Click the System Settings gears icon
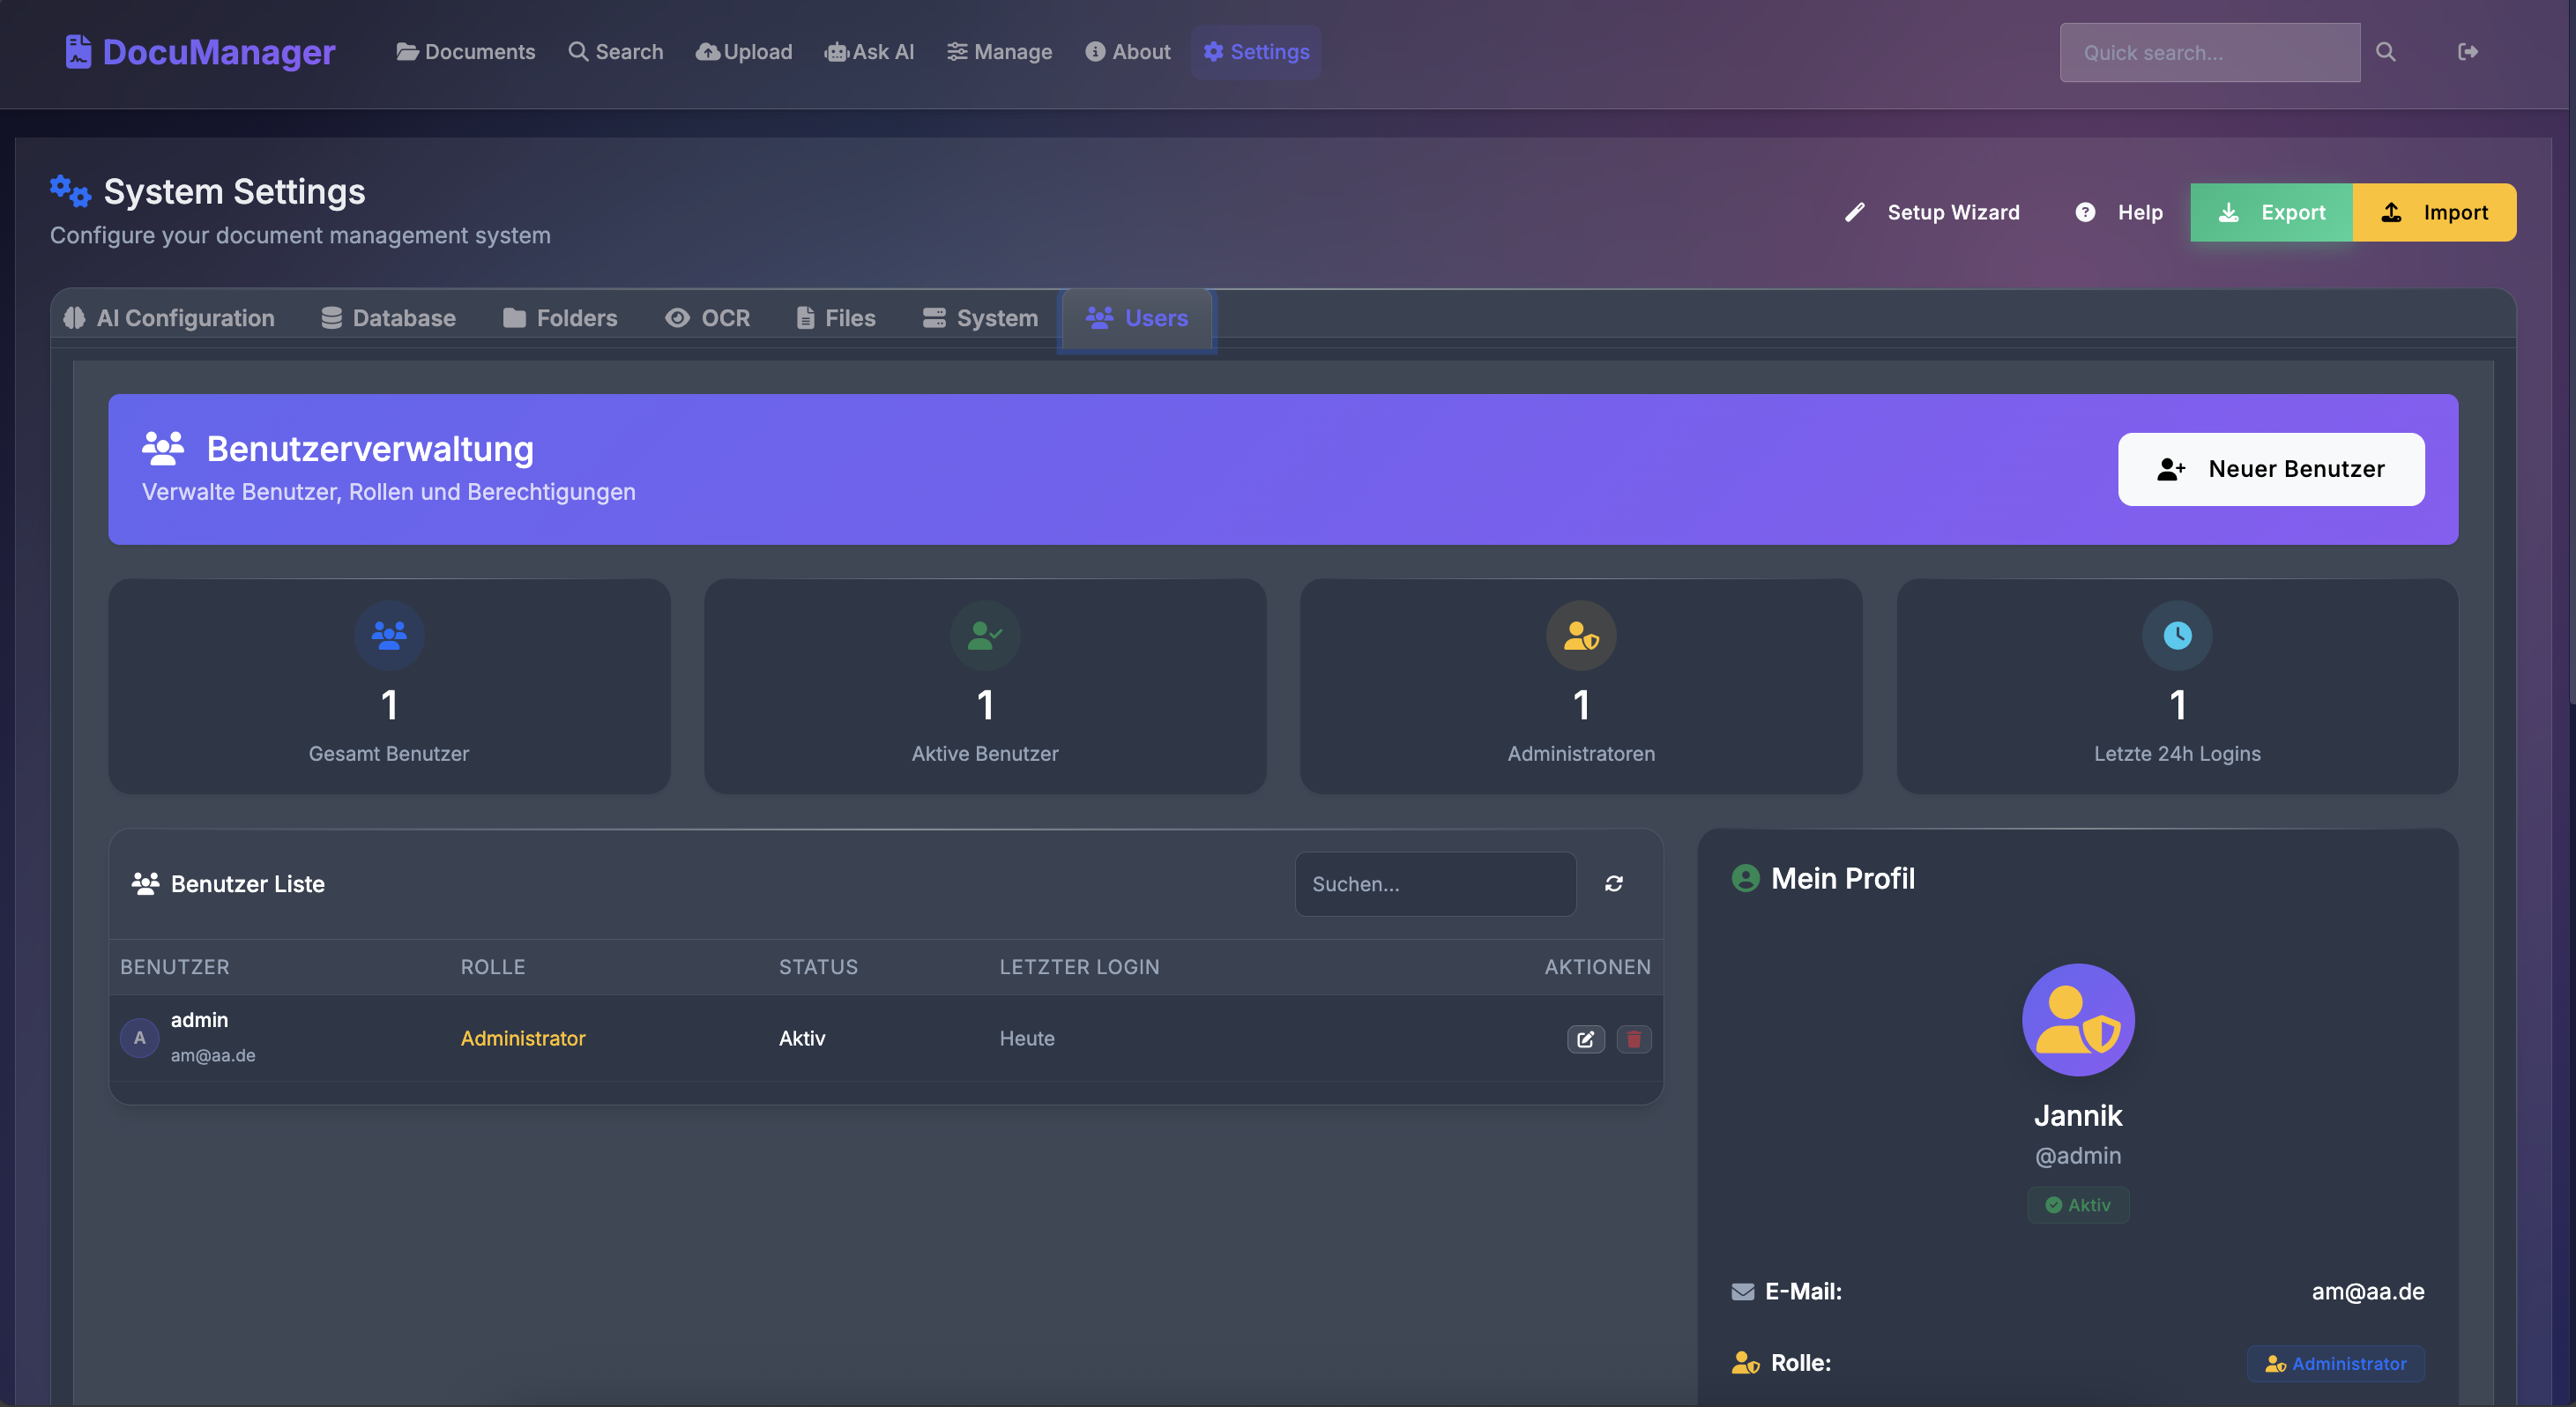 click(71, 190)
